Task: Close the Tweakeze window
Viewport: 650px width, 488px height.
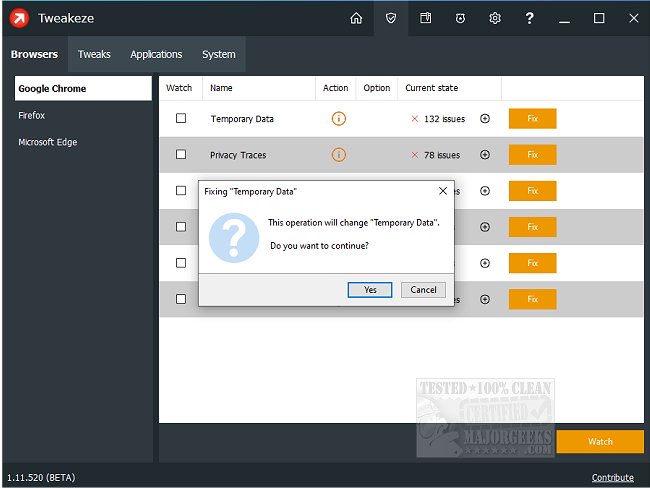Action: 633,18
